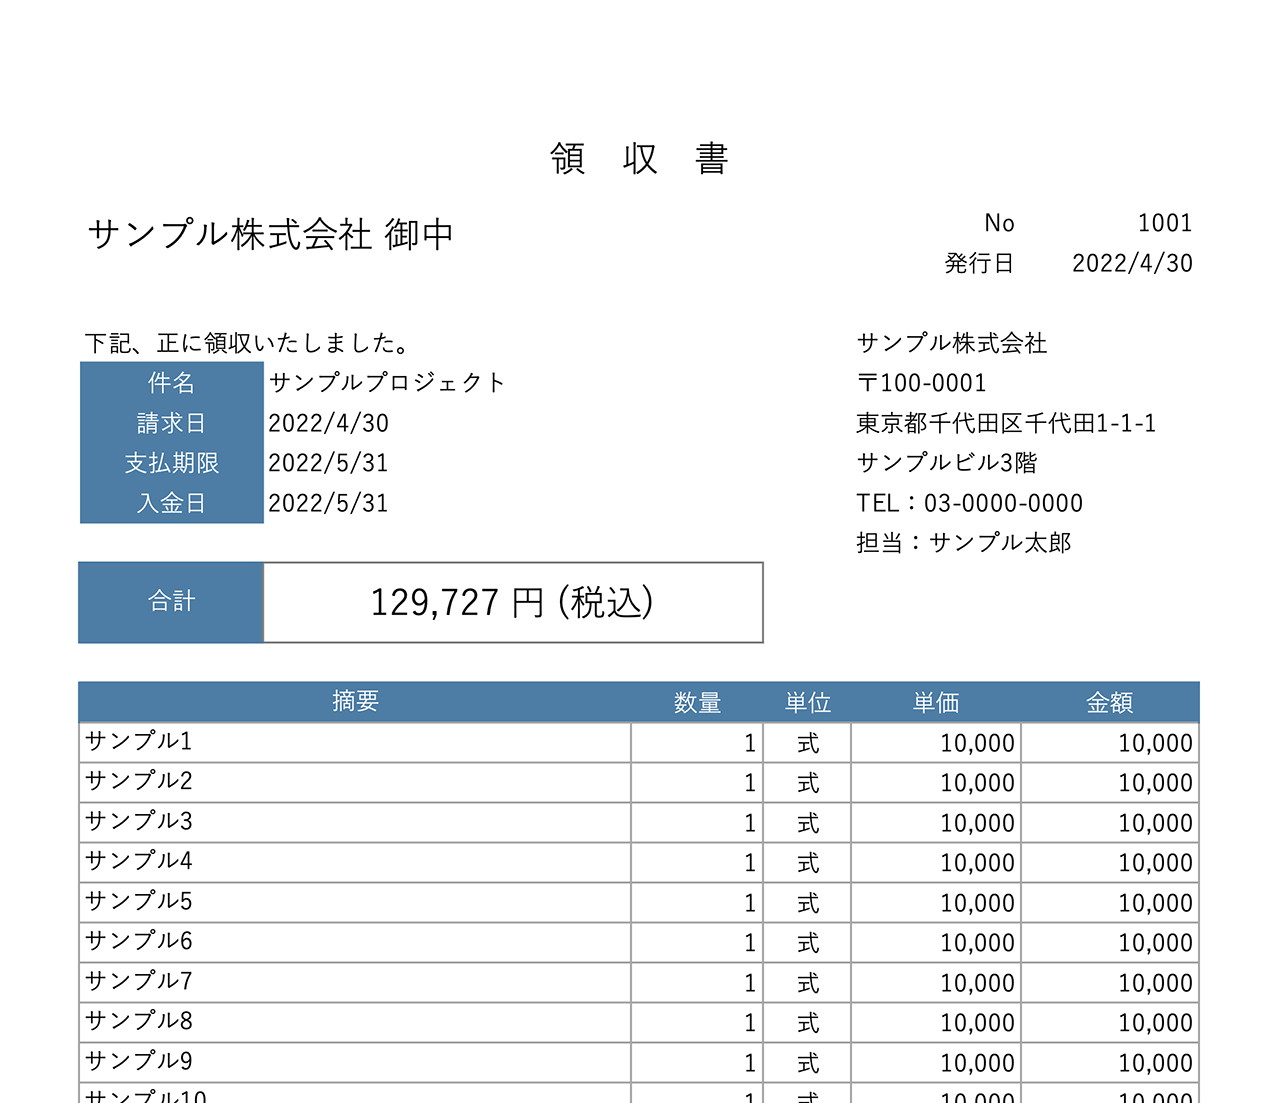Click the 摘要 column header

click(355, 701)
